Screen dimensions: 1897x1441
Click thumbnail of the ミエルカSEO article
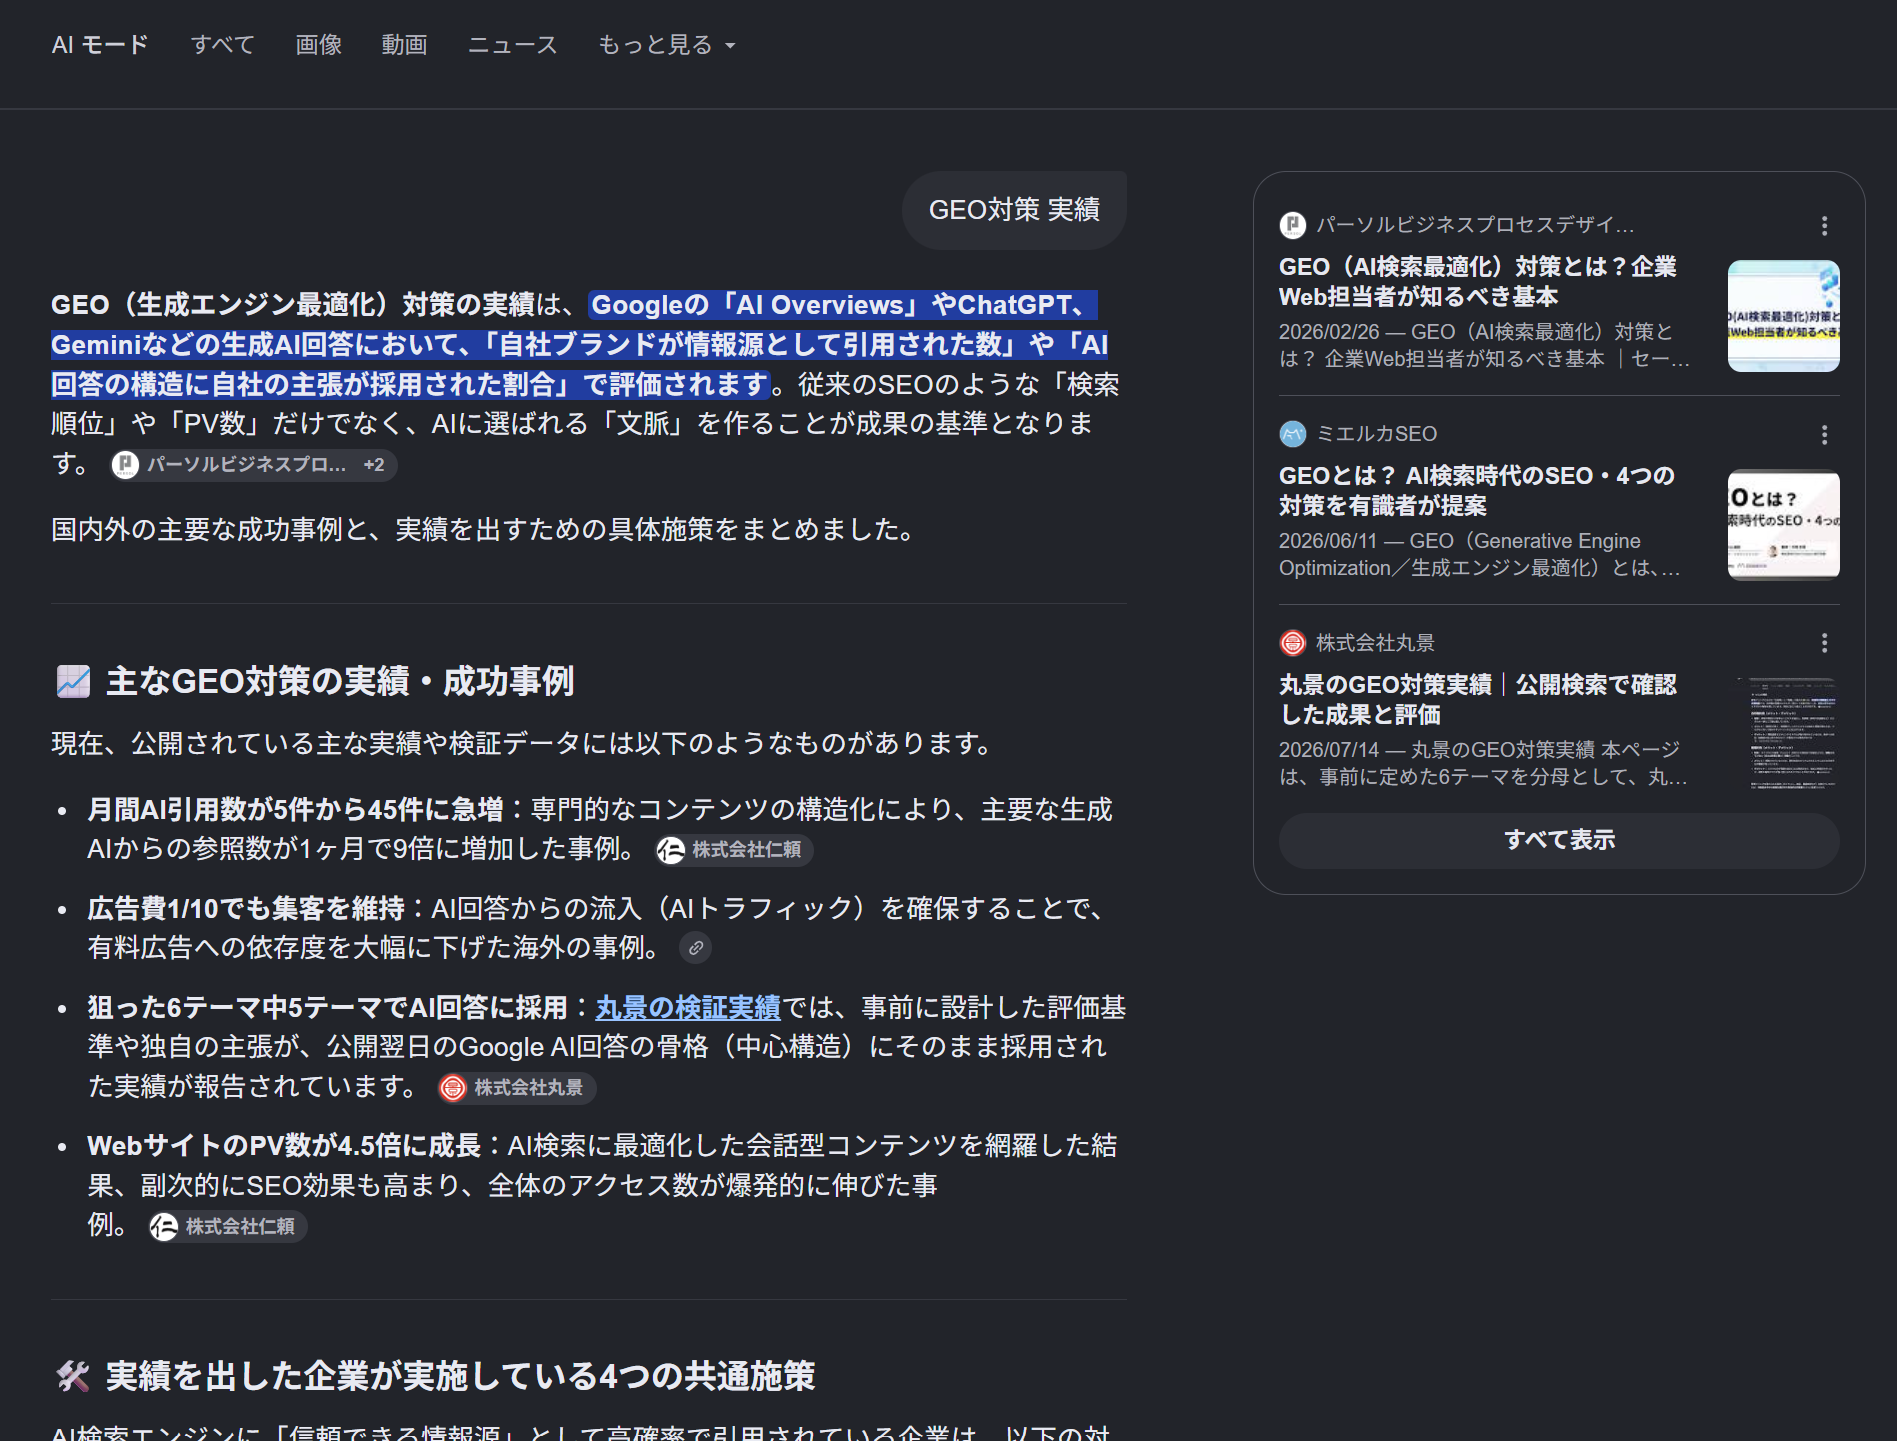click(1783, 525)
